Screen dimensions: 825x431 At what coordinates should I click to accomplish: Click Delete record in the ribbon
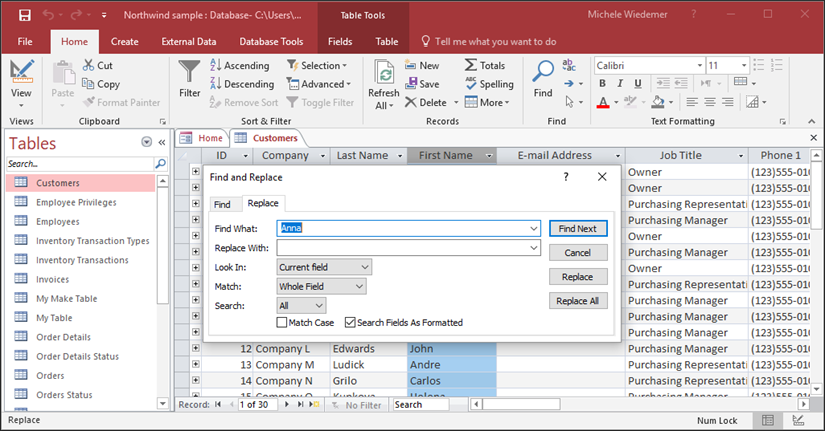click(426, 102)
